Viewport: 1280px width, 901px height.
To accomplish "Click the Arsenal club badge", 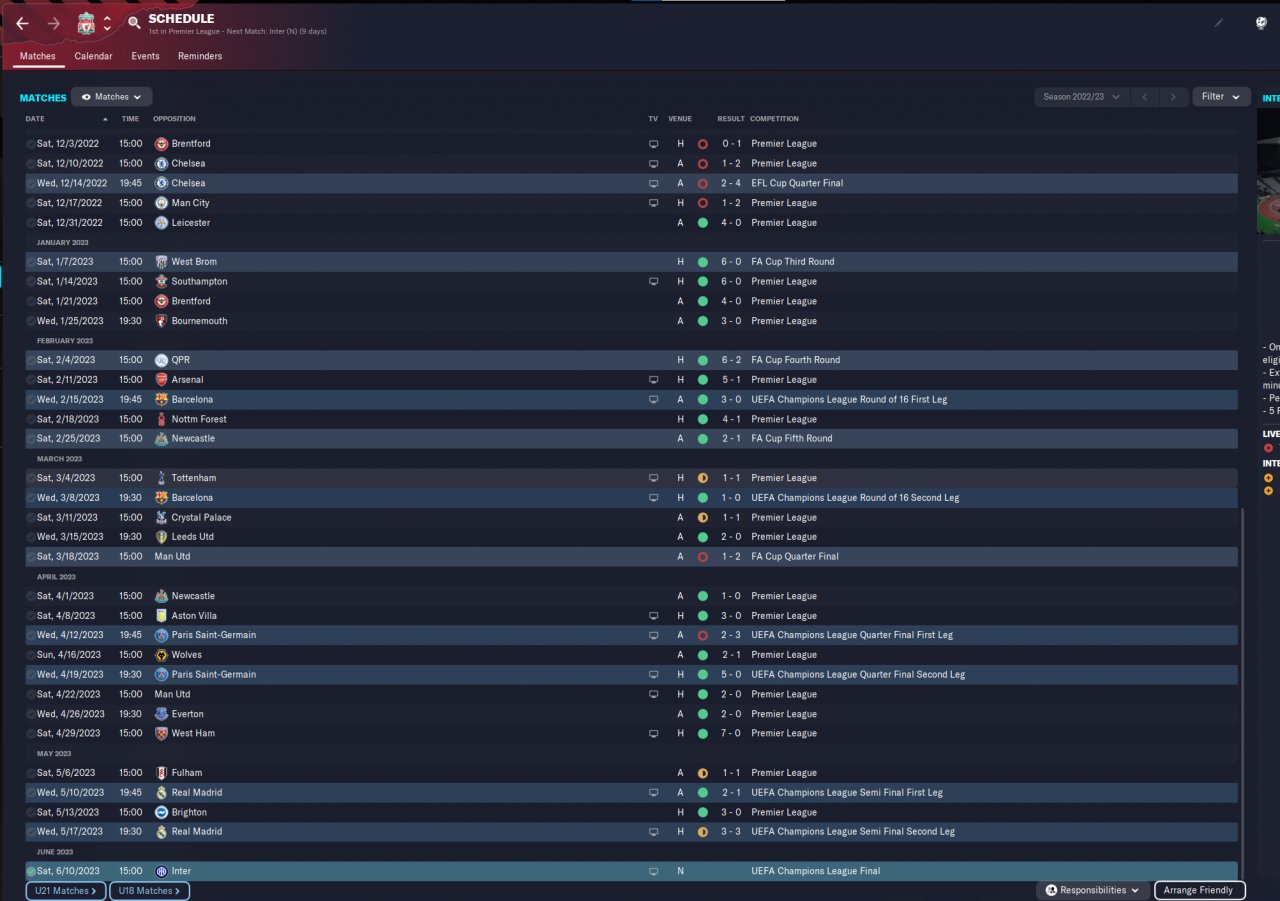I will click(x=162, y=380).
